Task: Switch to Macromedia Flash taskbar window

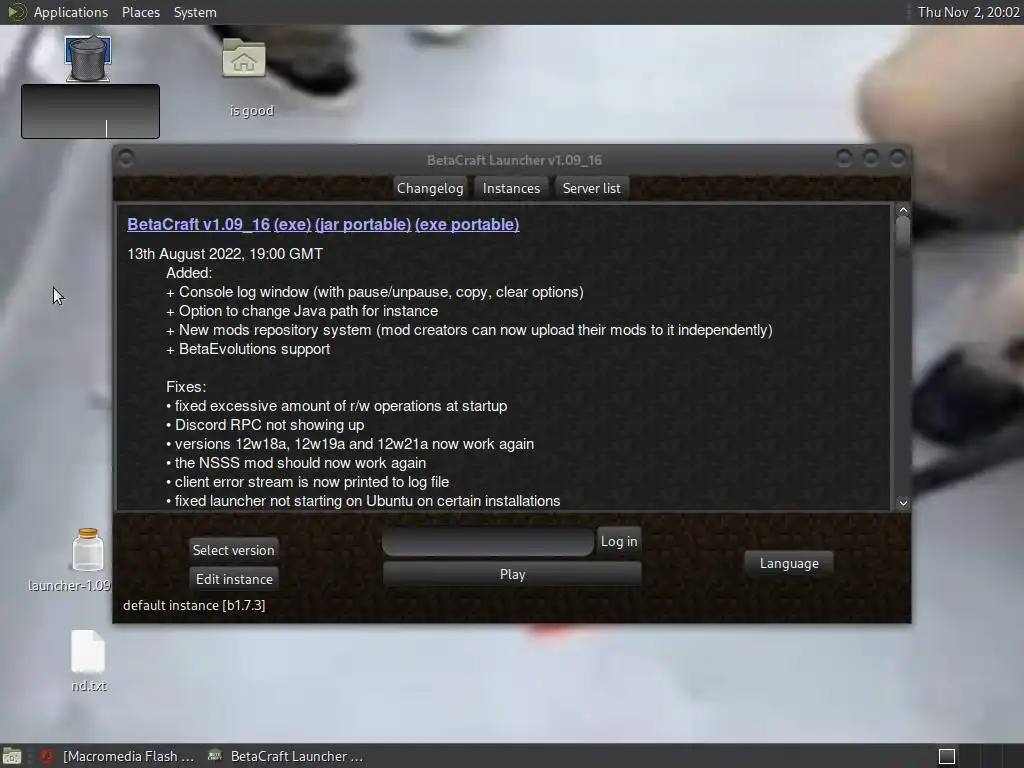Action: click(x=118, y=756)
